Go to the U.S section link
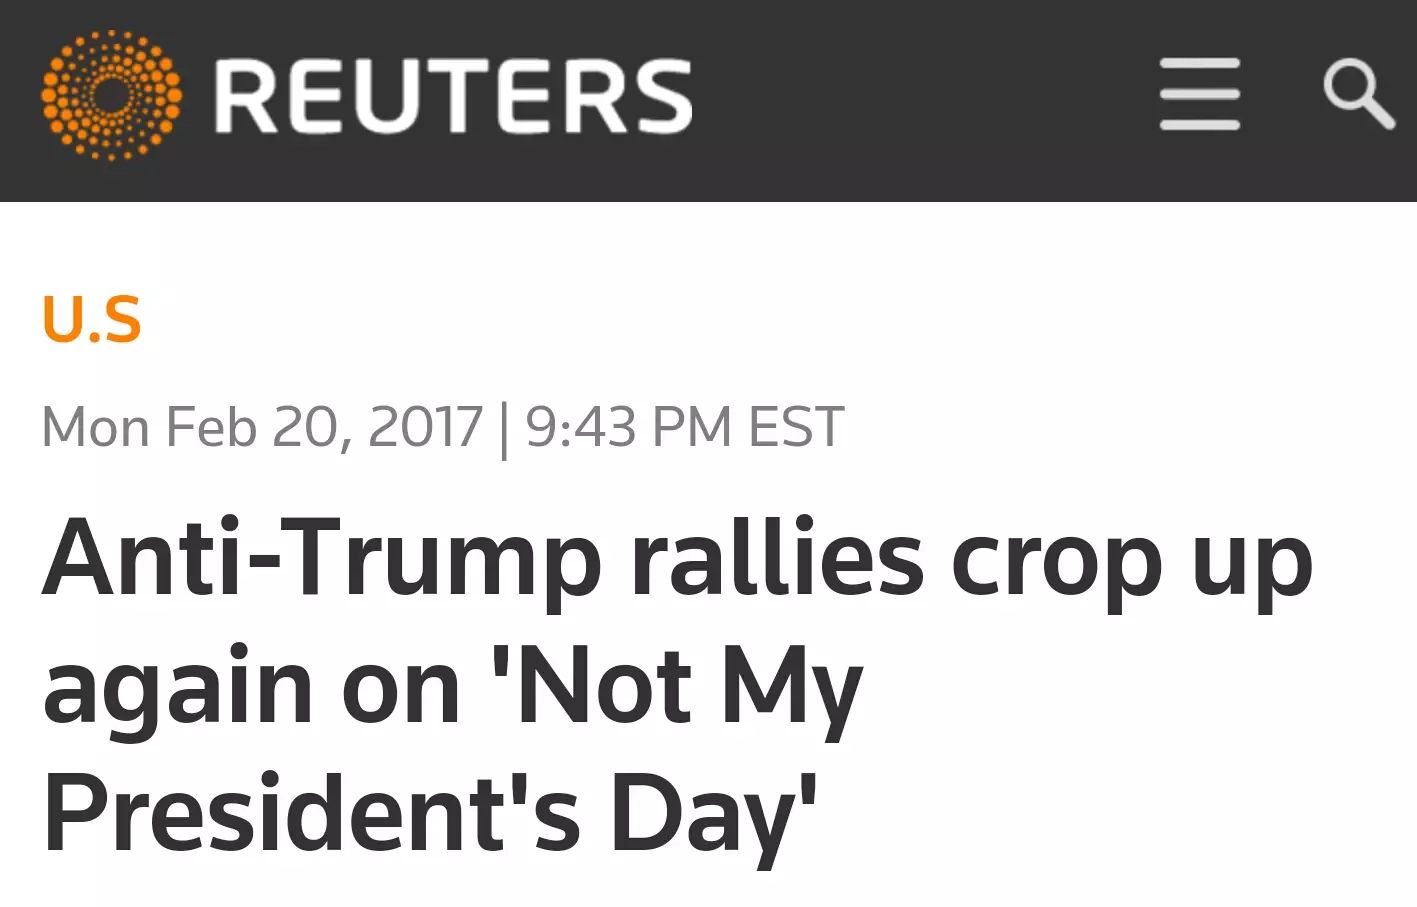 click(91, 320)
